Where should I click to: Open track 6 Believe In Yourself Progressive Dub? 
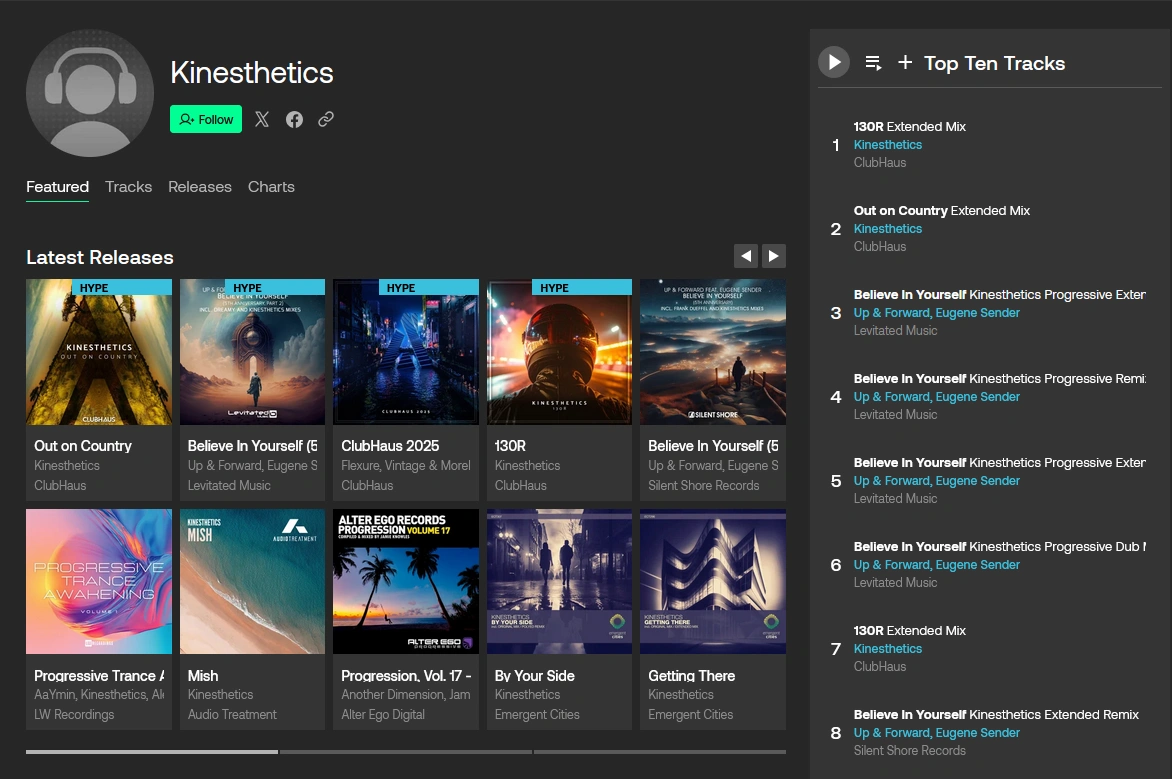click(999, 546)
